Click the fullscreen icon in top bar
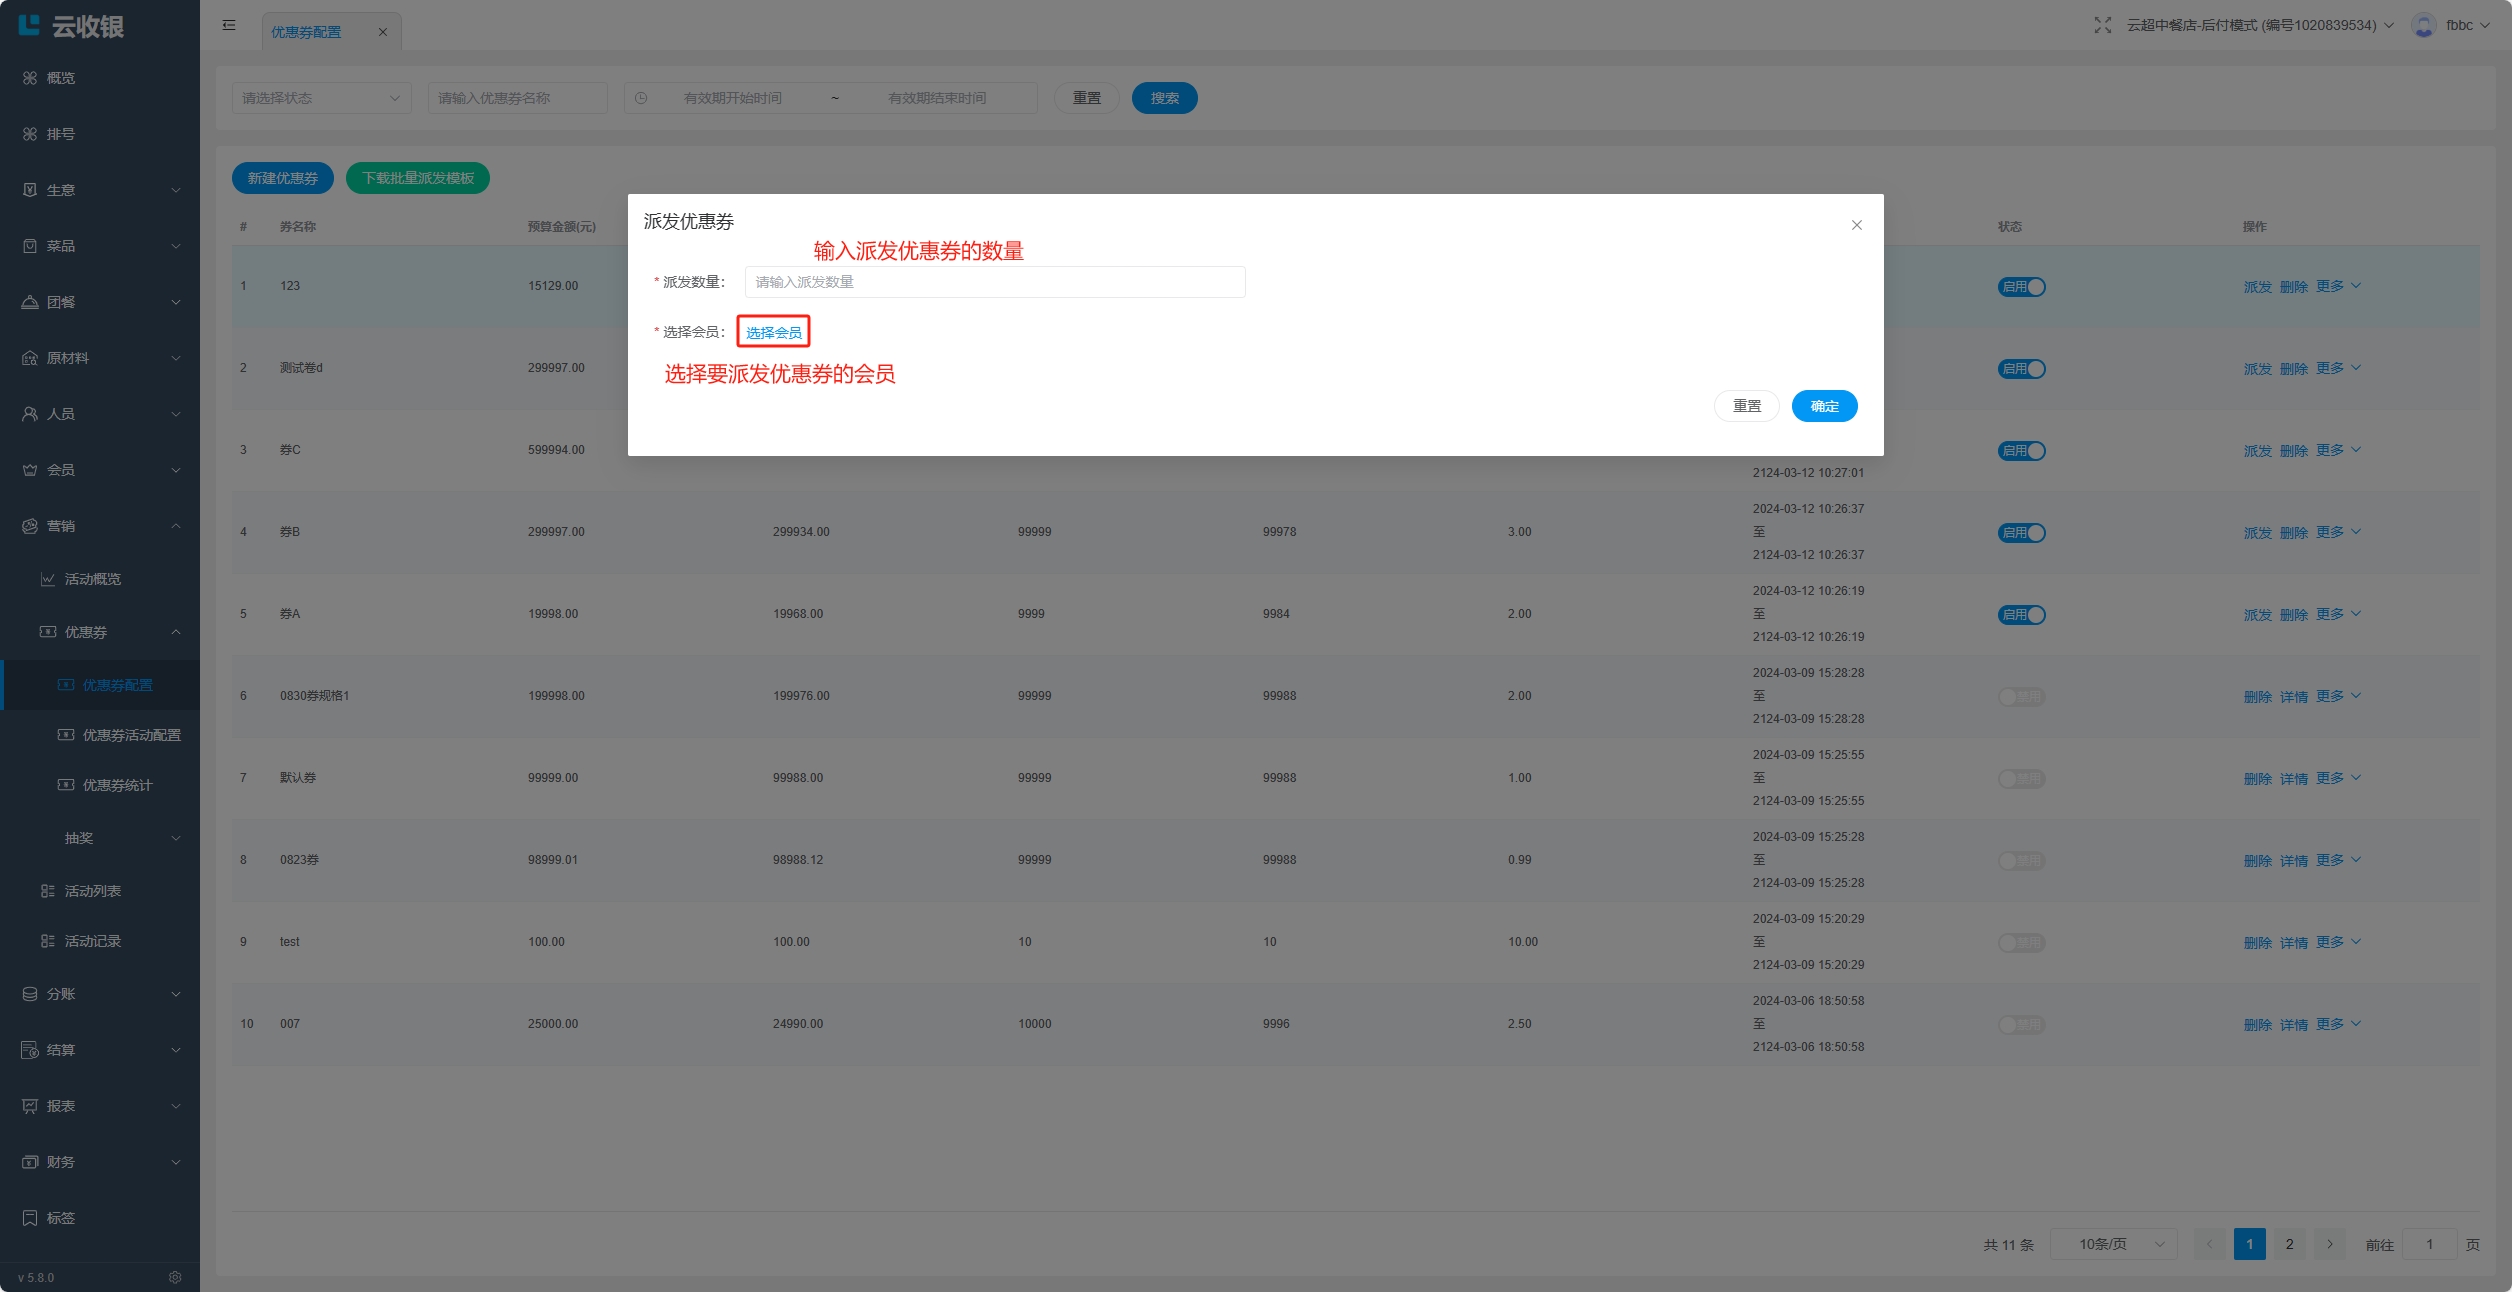This screenshot has width=2512, height=1292. pos(2102,25)
